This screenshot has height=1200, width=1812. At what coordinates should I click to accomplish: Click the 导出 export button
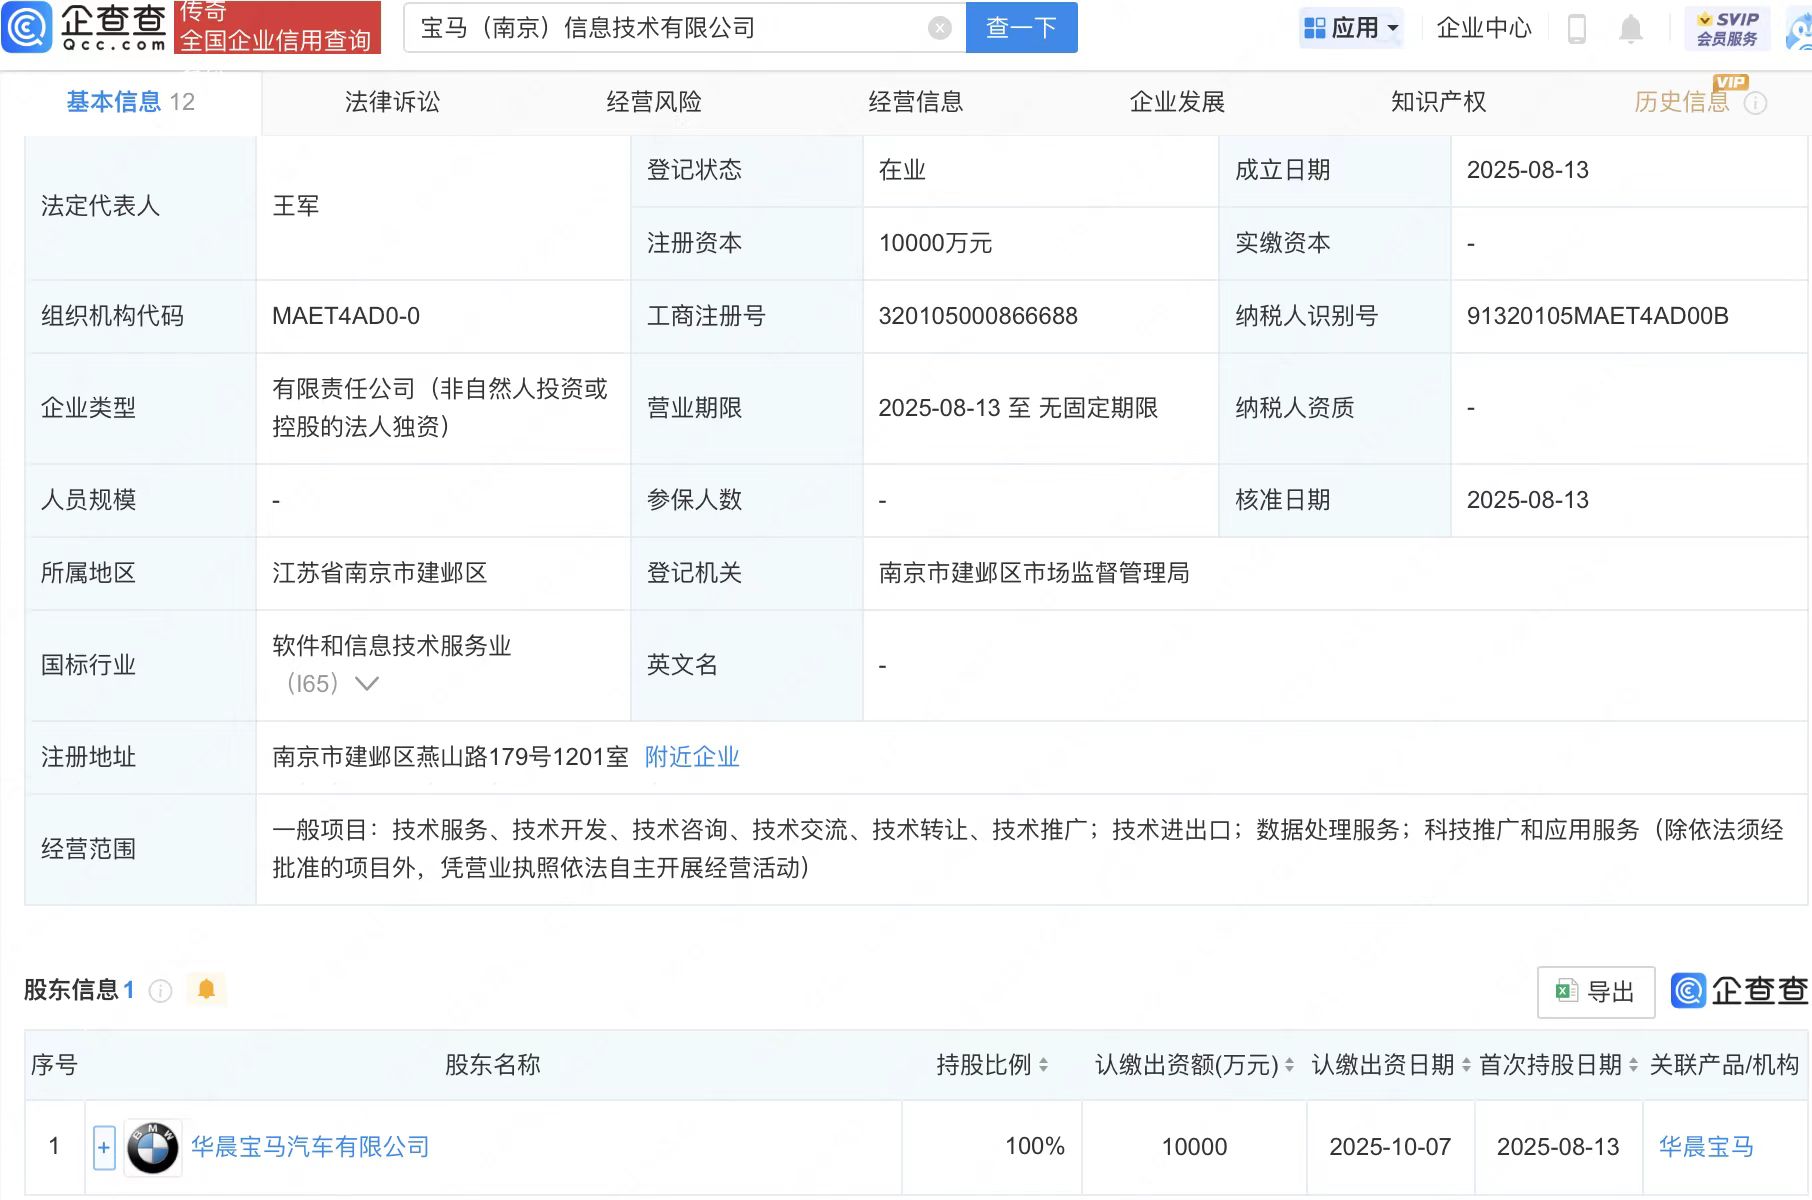click(x=1595, y=992)
